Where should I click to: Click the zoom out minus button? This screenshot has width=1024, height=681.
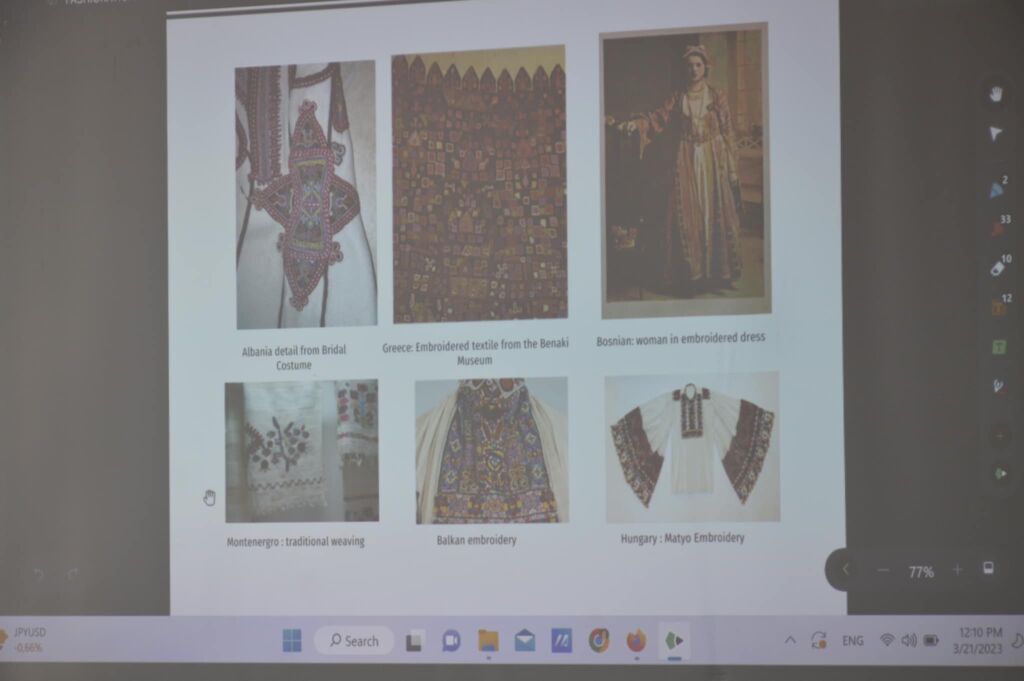pos(882,570)
